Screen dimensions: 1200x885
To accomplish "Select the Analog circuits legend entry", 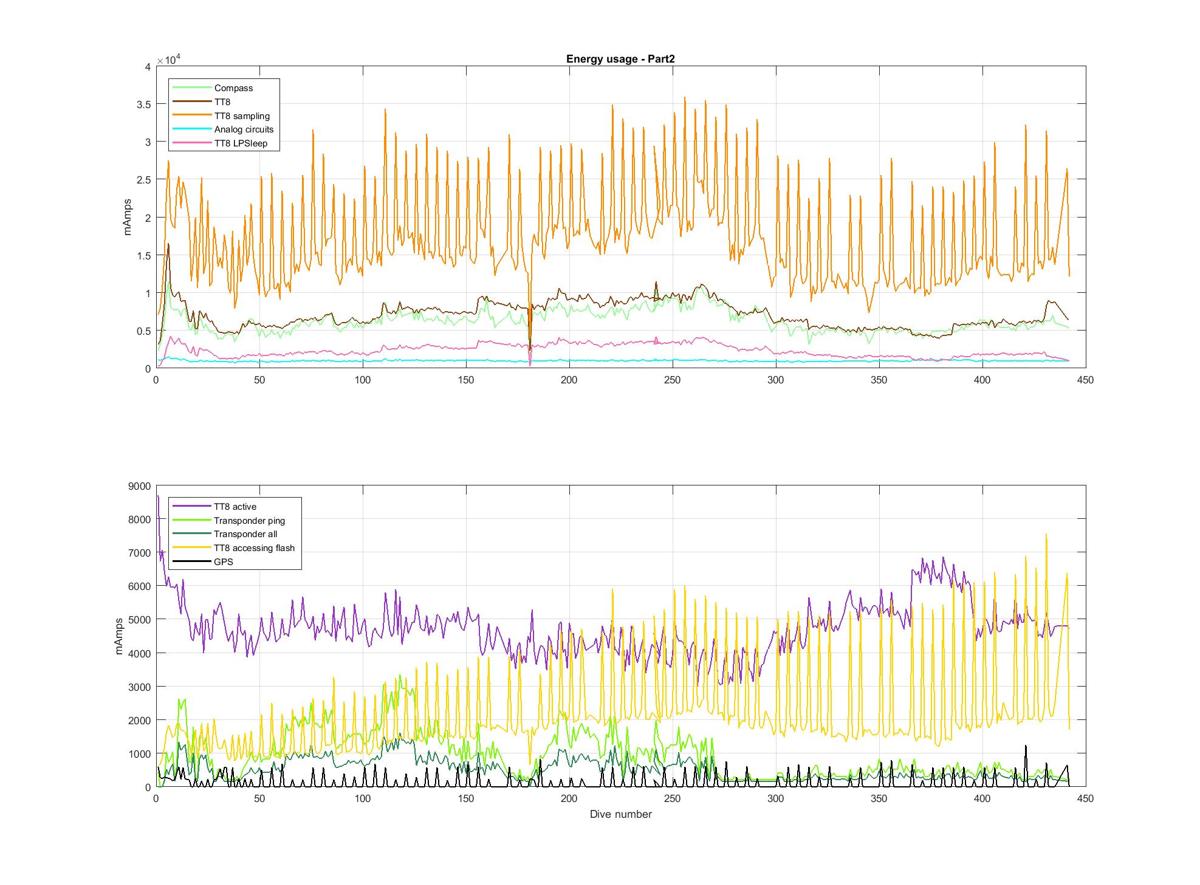I will coord(243,130).
